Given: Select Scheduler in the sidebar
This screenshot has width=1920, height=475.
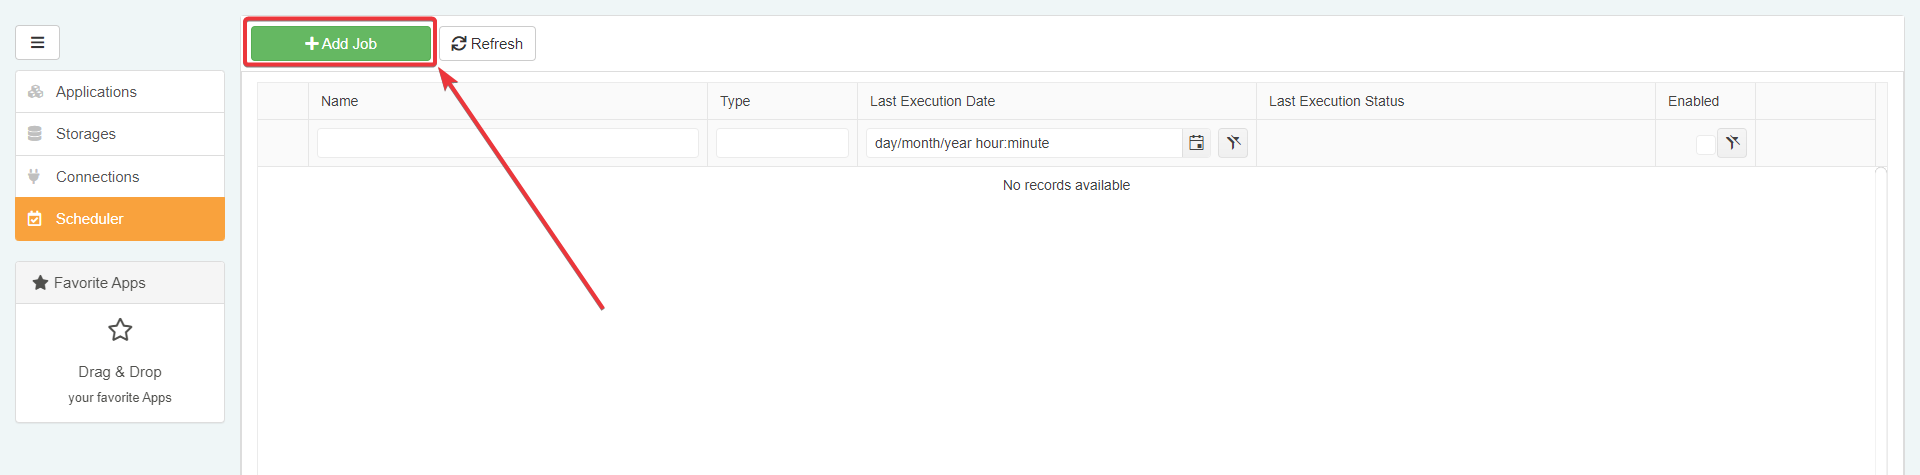Looking at the screenshot, I should [90, 219].
